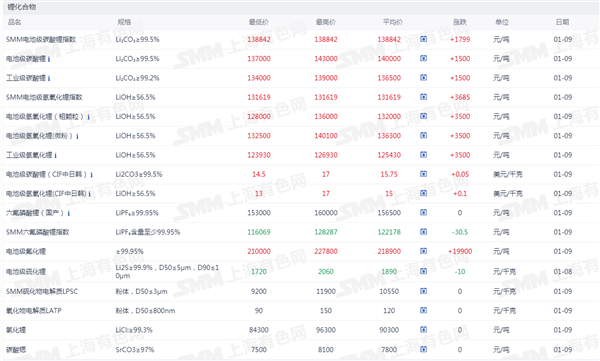600x361 pixels.
Task: Select the lowest price value 137000
Action: click(259, 59)
